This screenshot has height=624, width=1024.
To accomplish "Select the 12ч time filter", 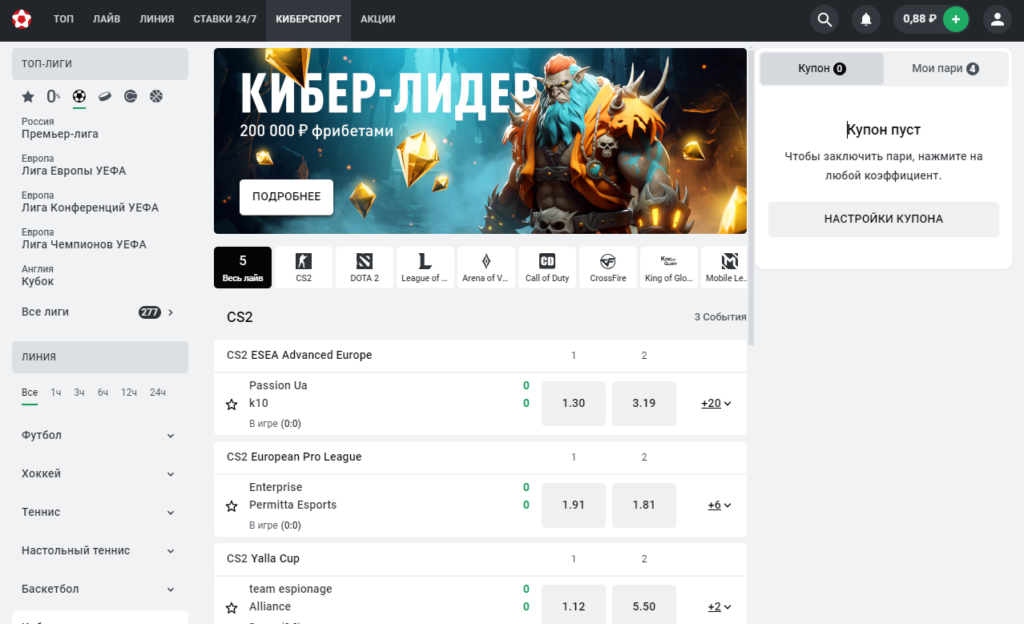I will (129, 392).
